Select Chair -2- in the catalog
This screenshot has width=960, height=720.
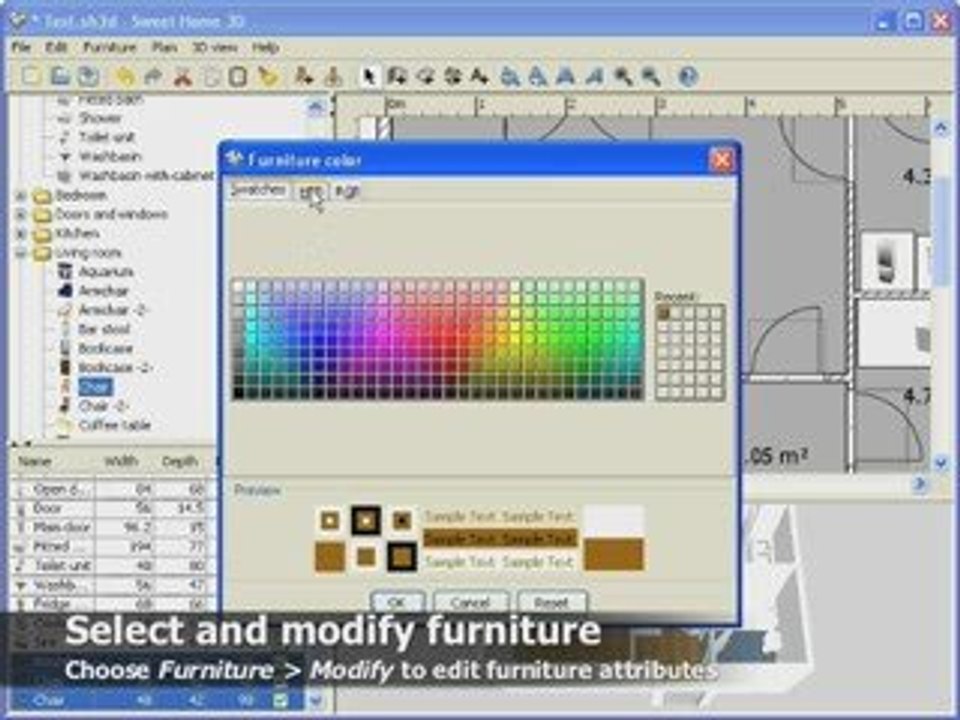coord(103,406)
